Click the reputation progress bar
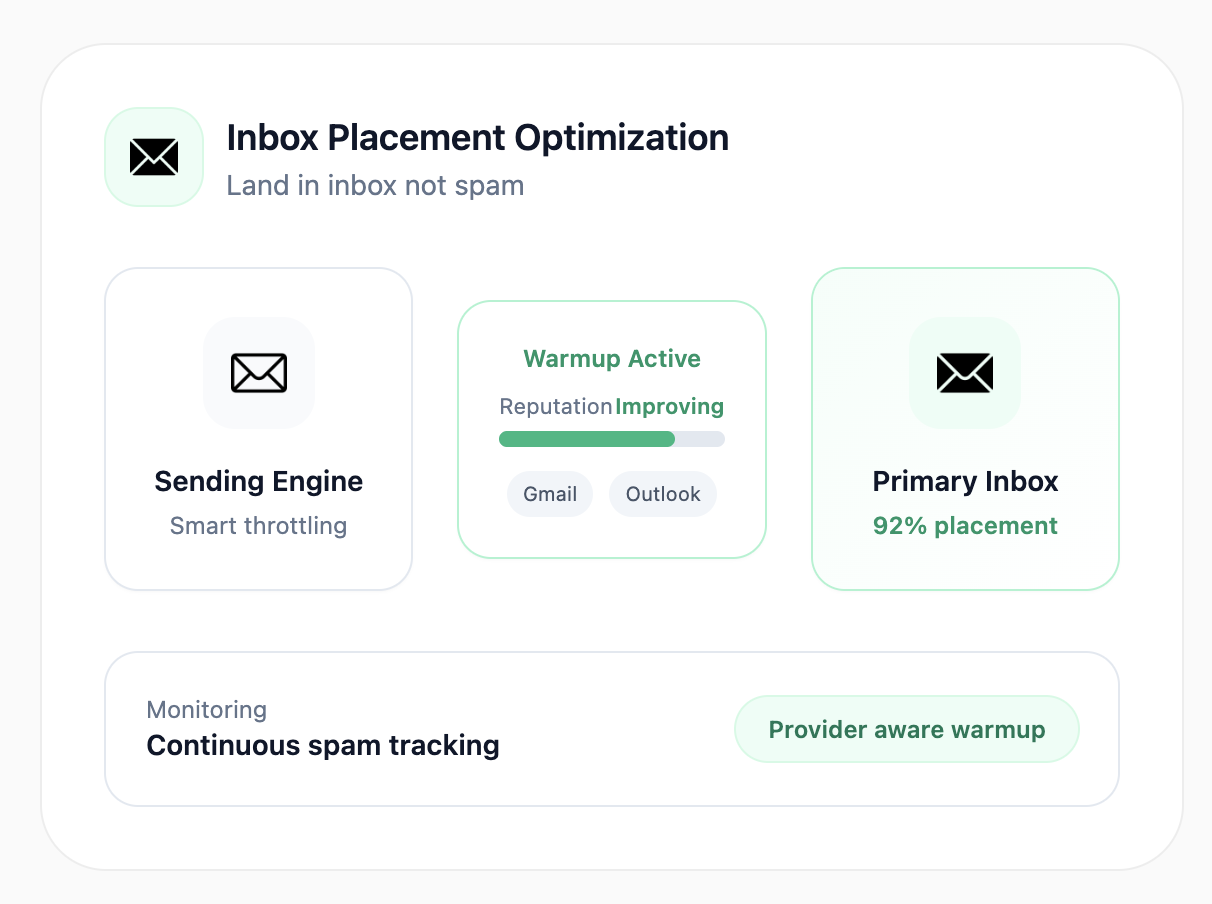 pos(611,438)
